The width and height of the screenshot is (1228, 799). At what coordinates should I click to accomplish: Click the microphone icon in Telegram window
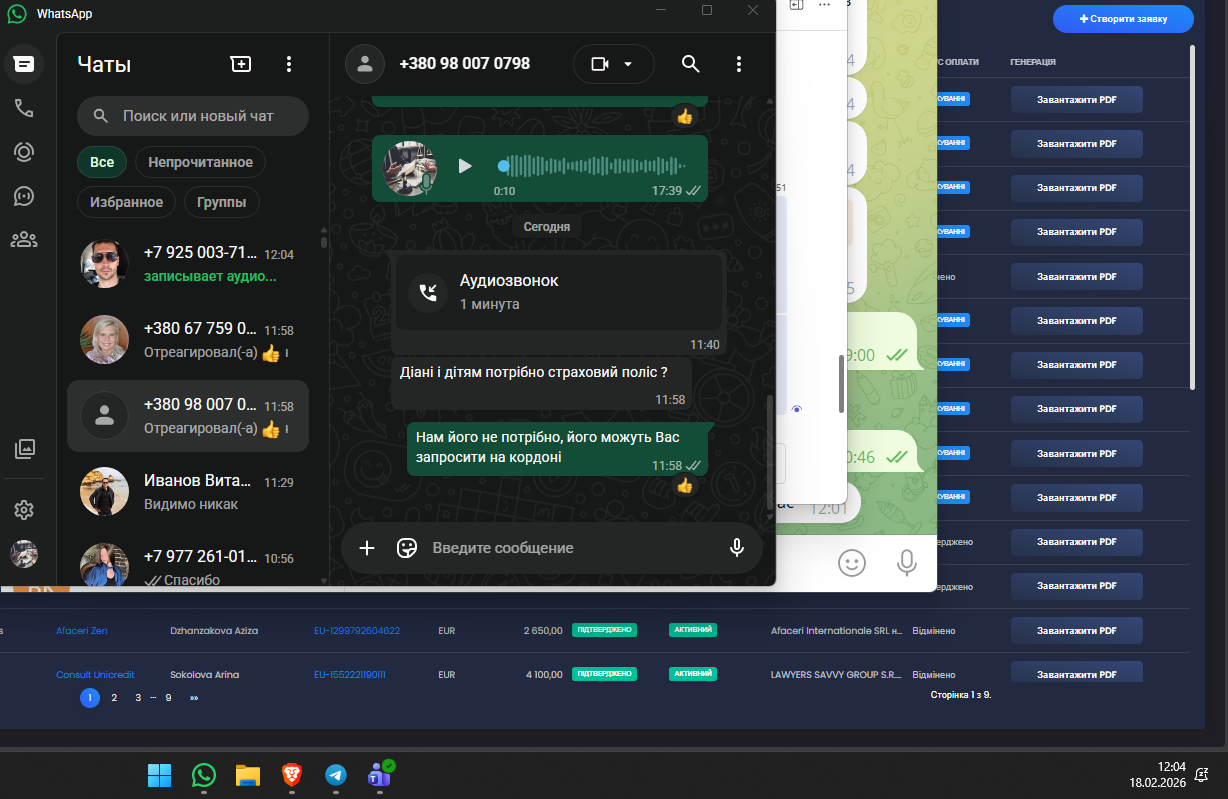click(x=907, y=563)
